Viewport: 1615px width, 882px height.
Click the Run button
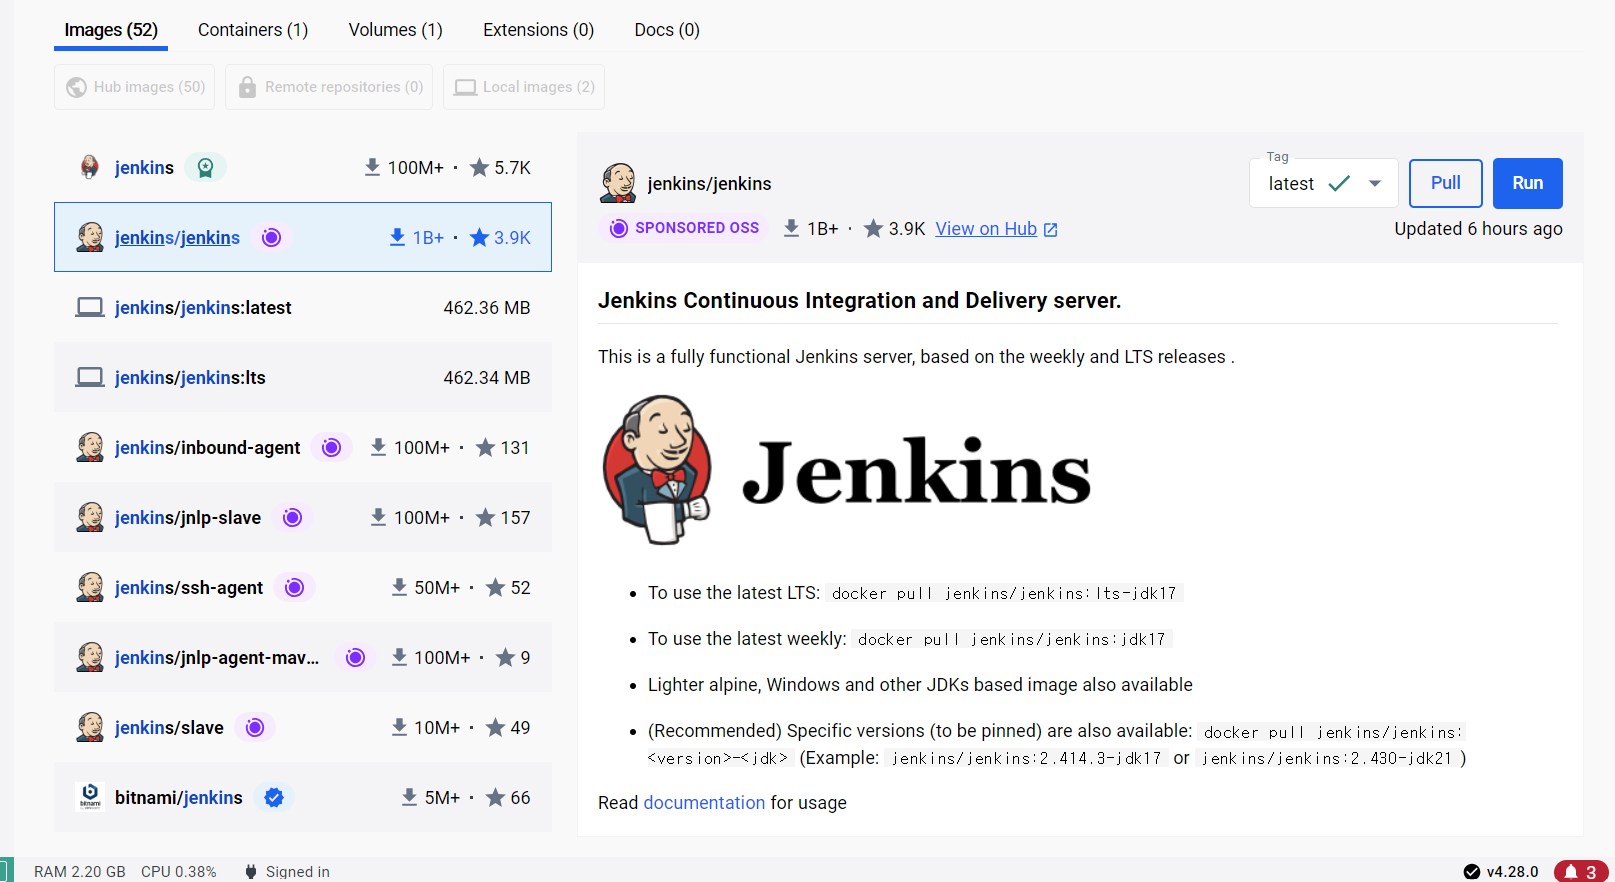pyautogui.click(x=1528, y=183)
